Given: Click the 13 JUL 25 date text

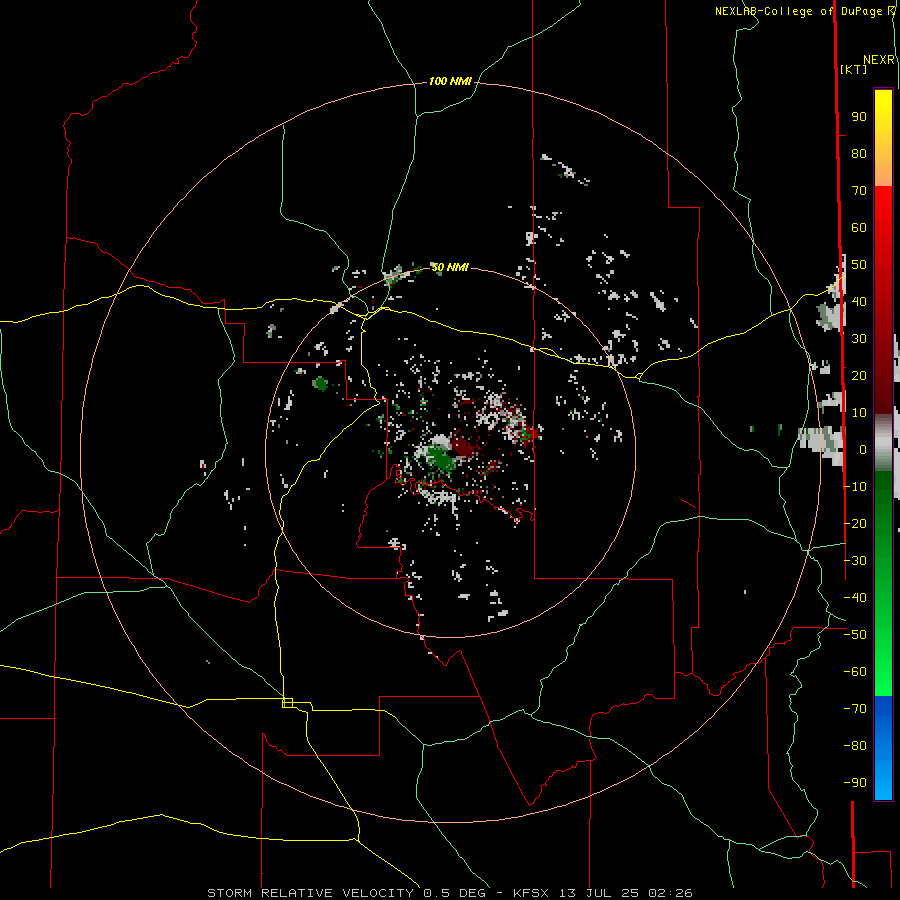Looking at the screenshot, I should 599,893.
